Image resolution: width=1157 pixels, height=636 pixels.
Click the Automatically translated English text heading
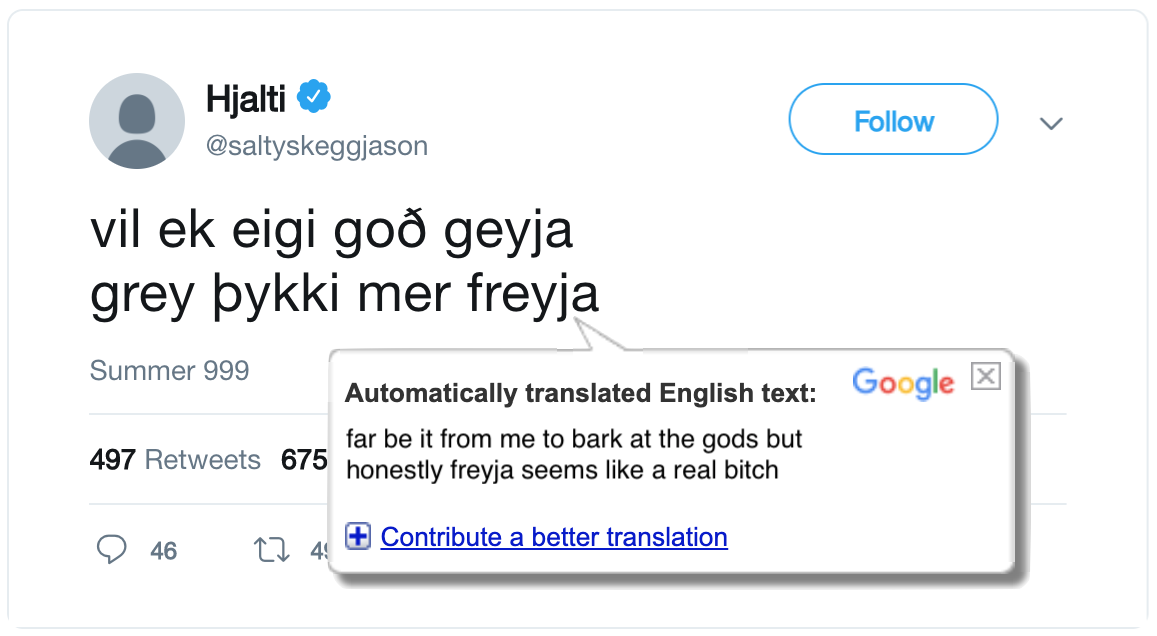point(581,393)
